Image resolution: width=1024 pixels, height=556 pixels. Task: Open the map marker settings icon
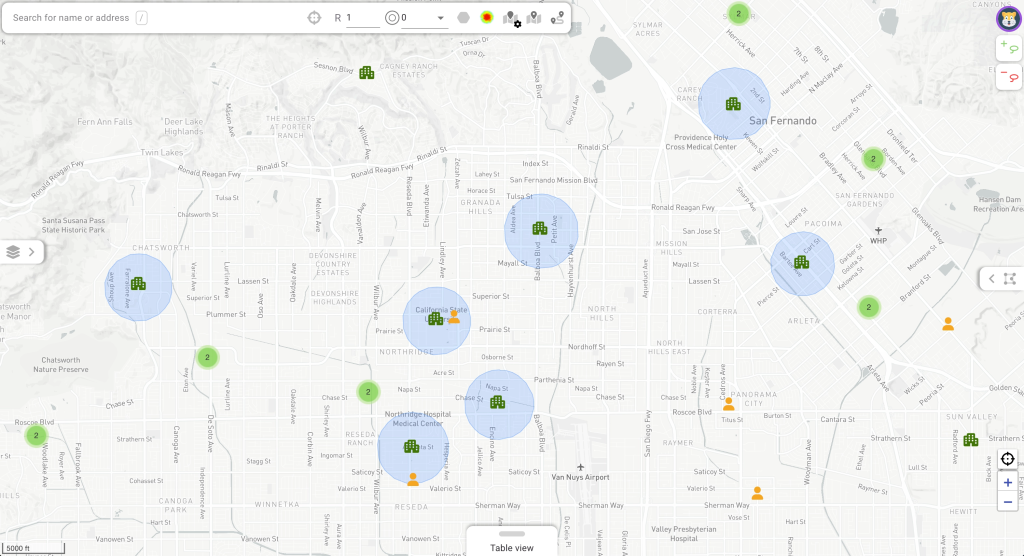tap(512, 18)
